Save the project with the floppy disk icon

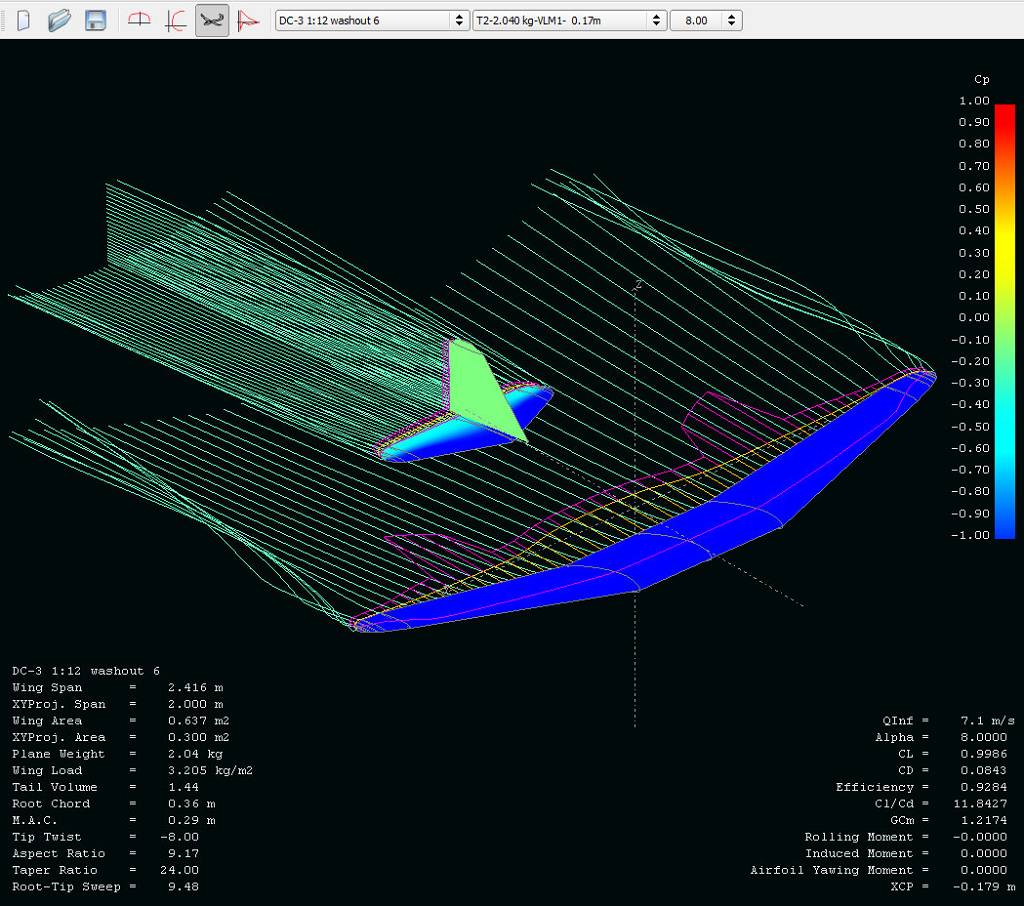tap(95, 20)
